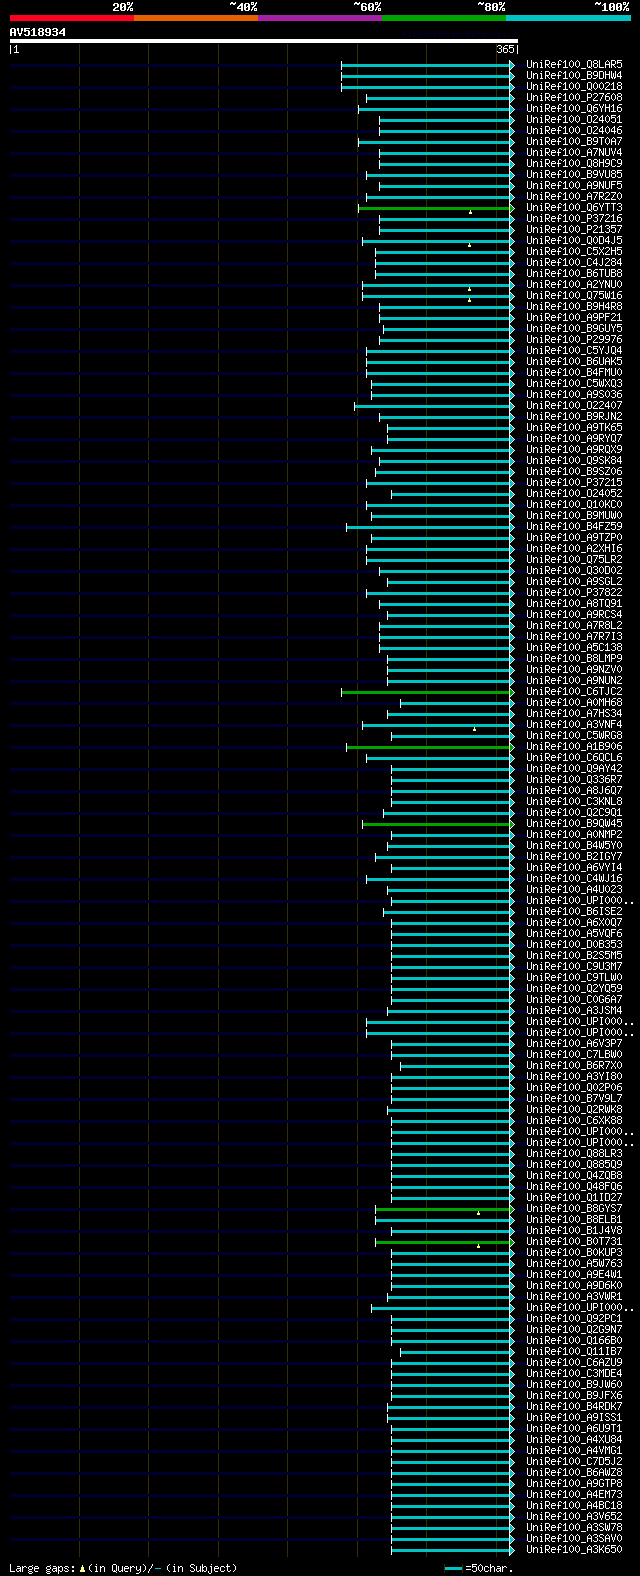Screen dimensions: 640x1576
Task: Open hit UniRef100_B0KUP3
Action: click(574, 1252)
